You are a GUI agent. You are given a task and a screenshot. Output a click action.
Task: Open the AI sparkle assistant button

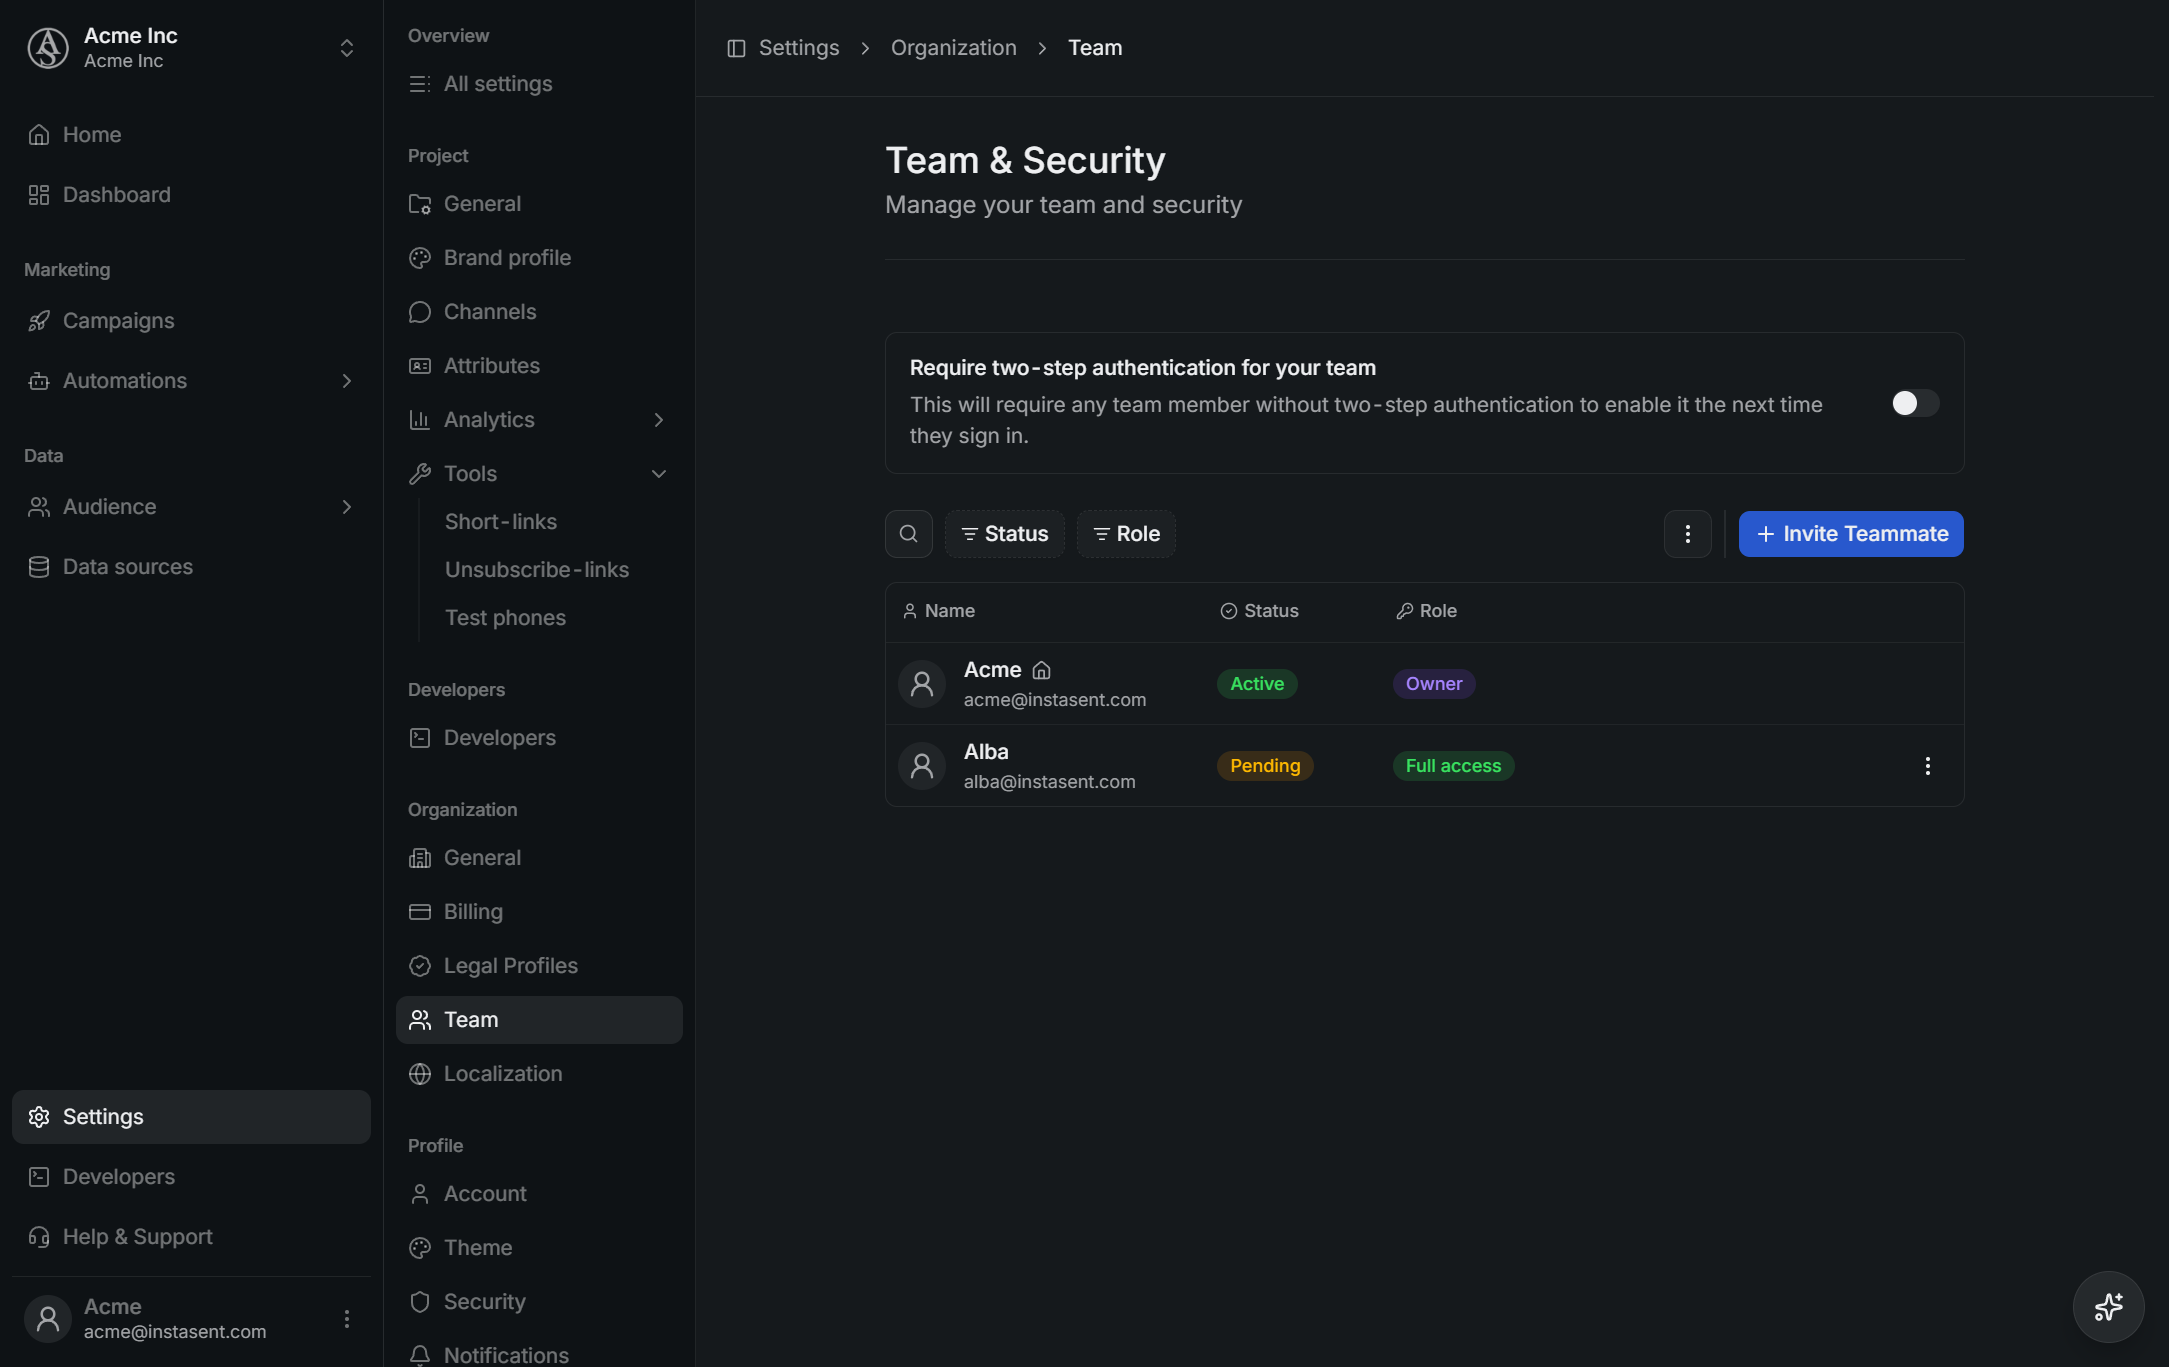pos(2108,1306)
